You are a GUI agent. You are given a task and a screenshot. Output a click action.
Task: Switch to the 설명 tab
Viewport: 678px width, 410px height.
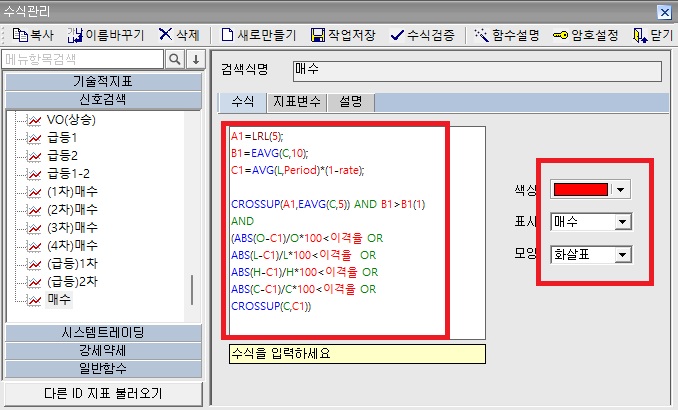351,102
